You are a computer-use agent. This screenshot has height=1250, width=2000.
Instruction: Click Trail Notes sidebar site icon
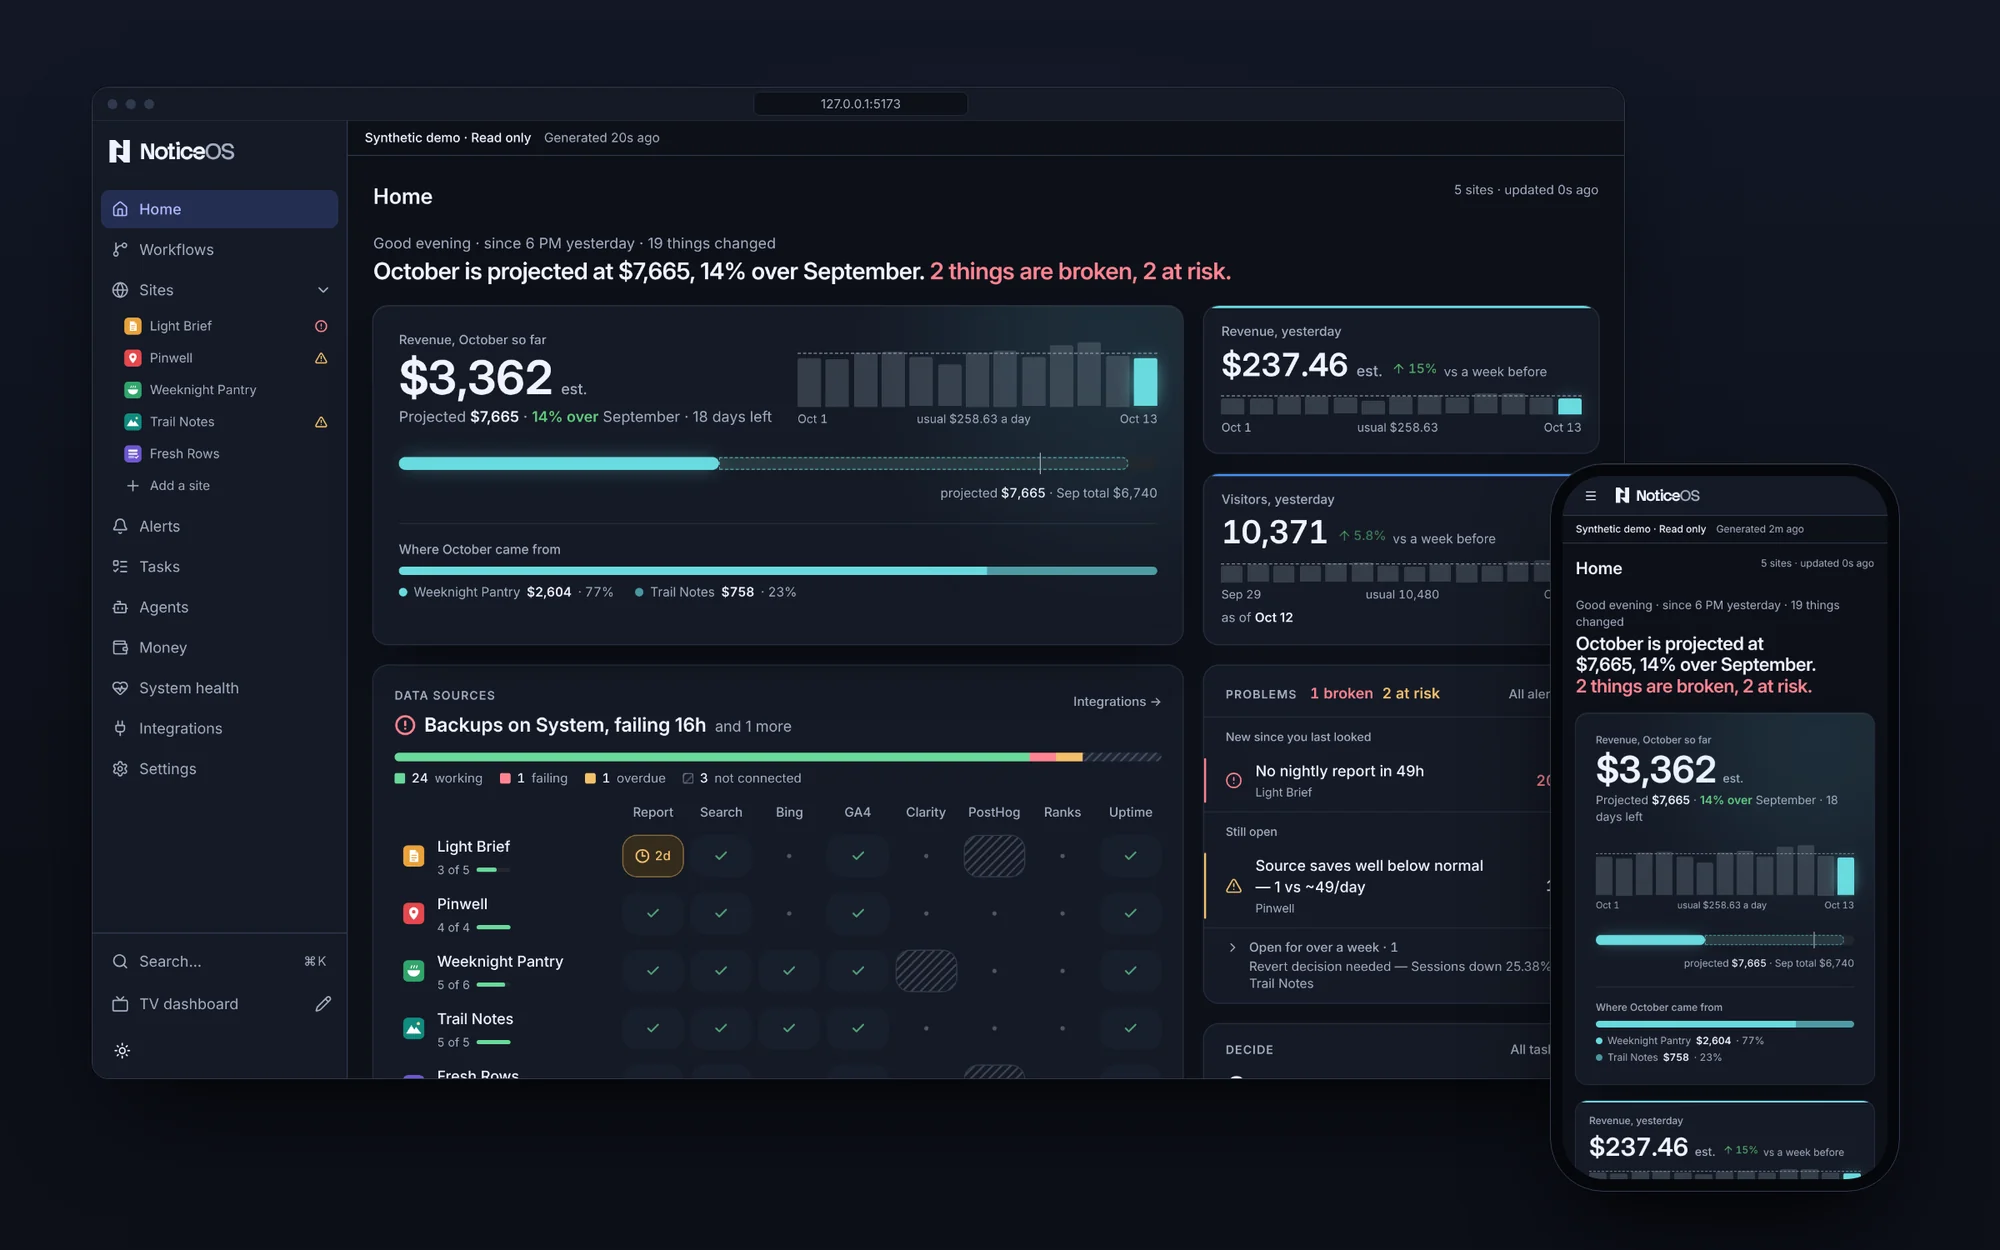pos(132,422)
